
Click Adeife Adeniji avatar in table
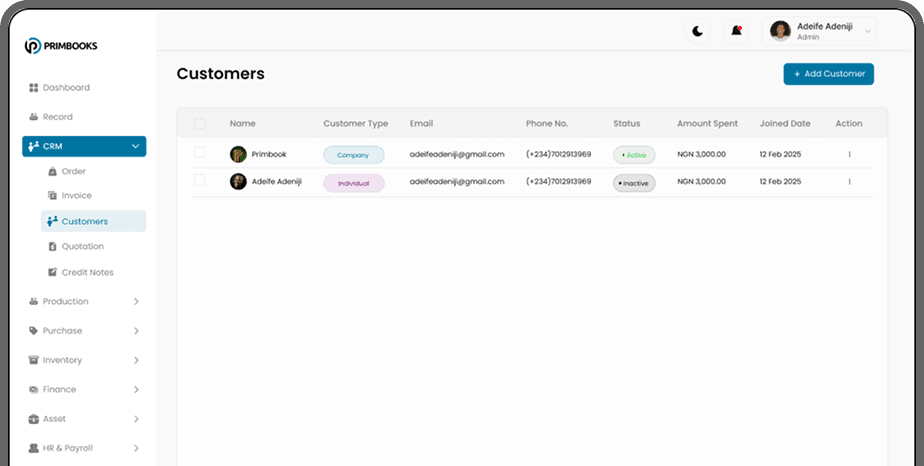click(238, 181)
